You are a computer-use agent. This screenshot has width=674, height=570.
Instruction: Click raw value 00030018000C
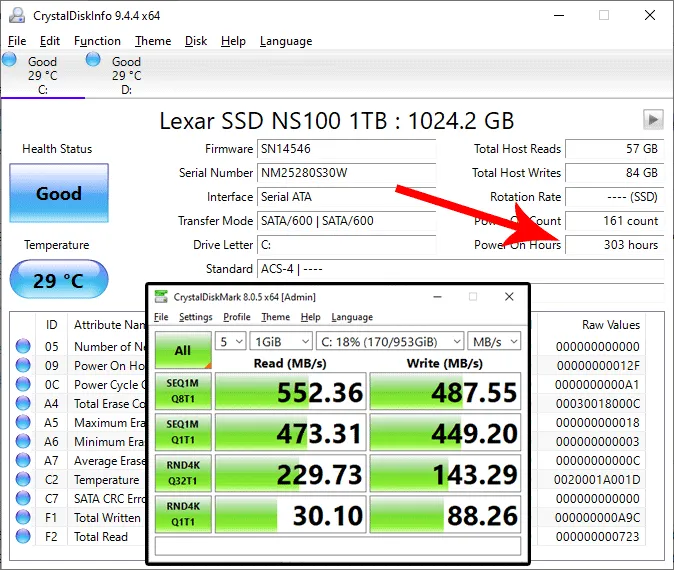[x=597, y=404]
